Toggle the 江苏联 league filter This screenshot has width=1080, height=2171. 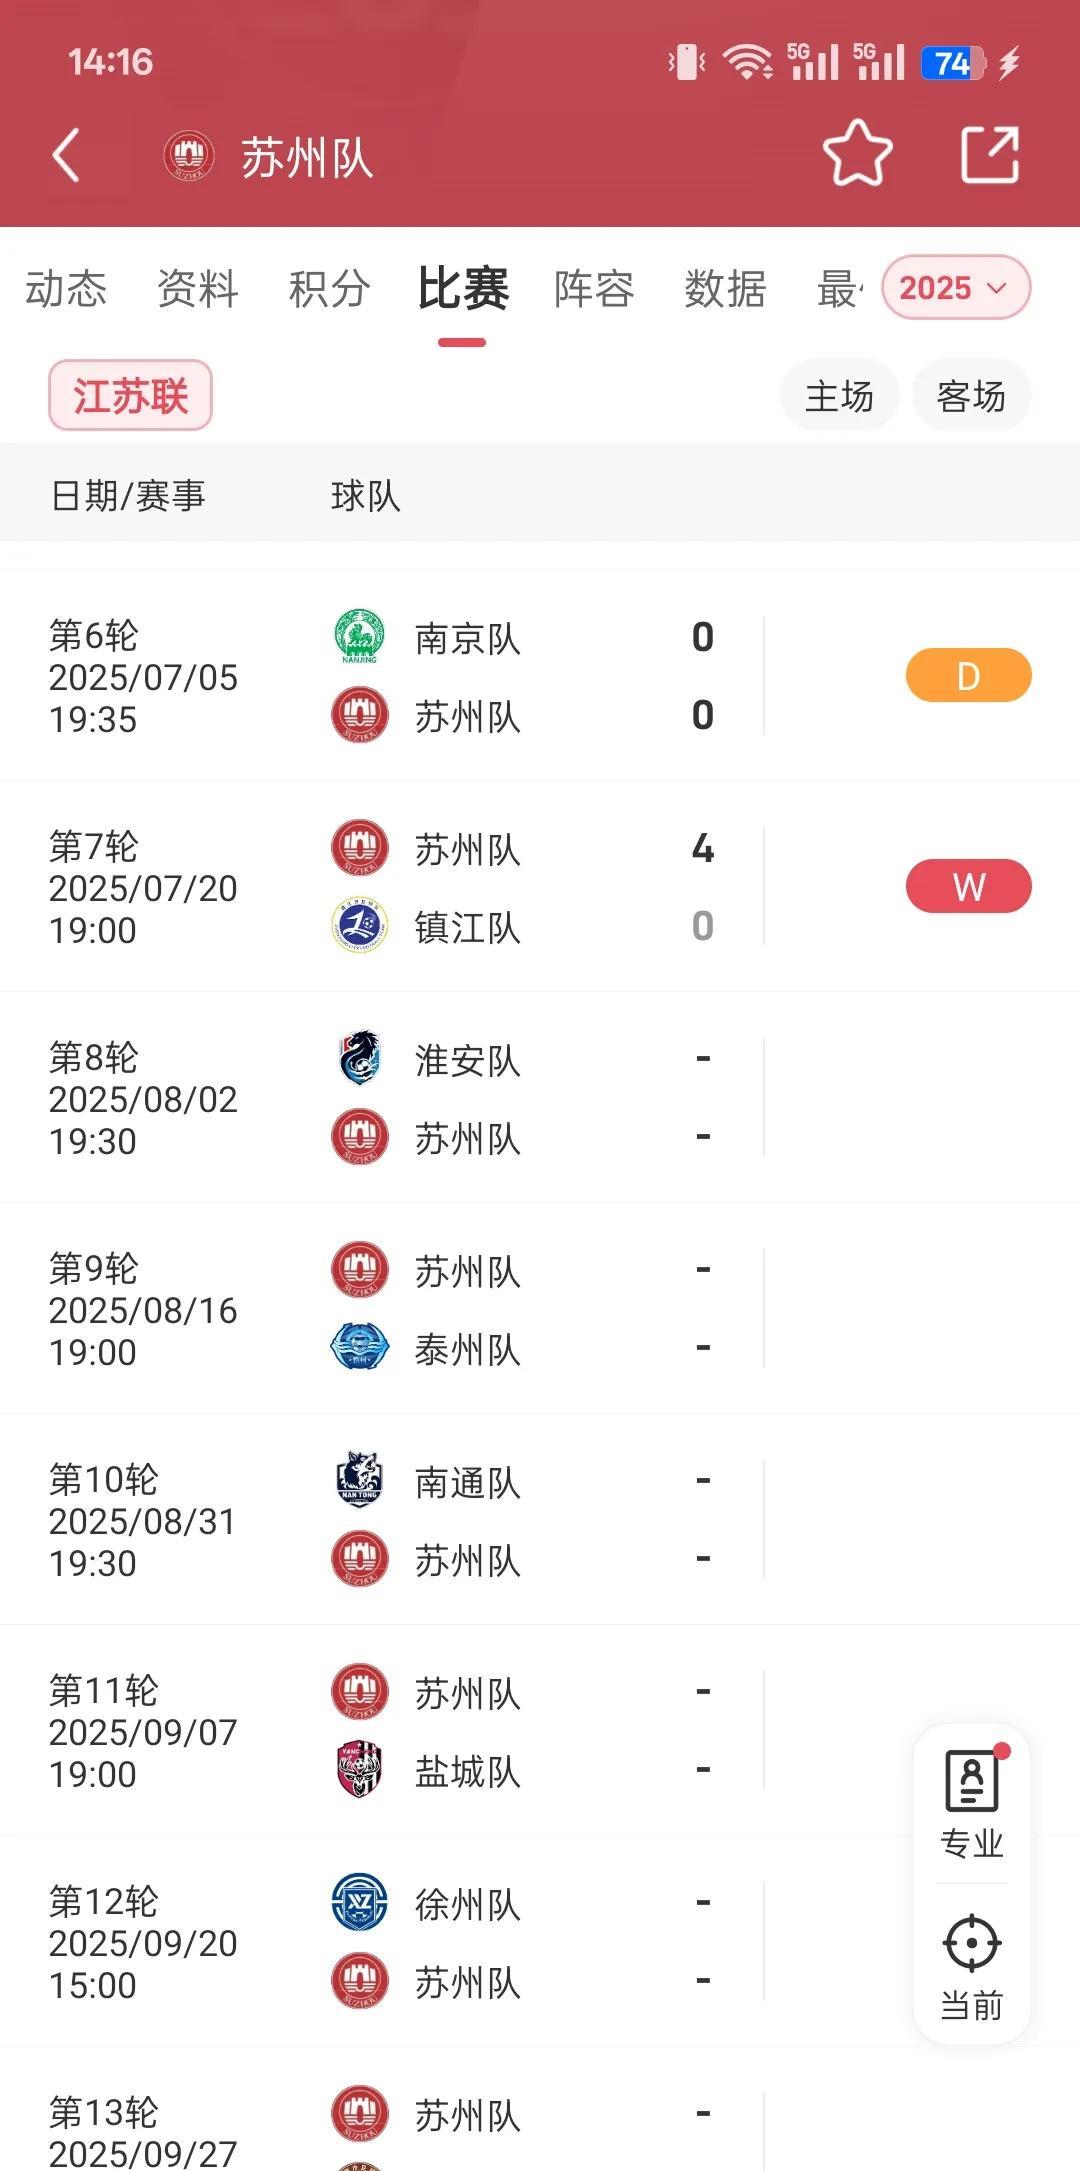[130, 396]
